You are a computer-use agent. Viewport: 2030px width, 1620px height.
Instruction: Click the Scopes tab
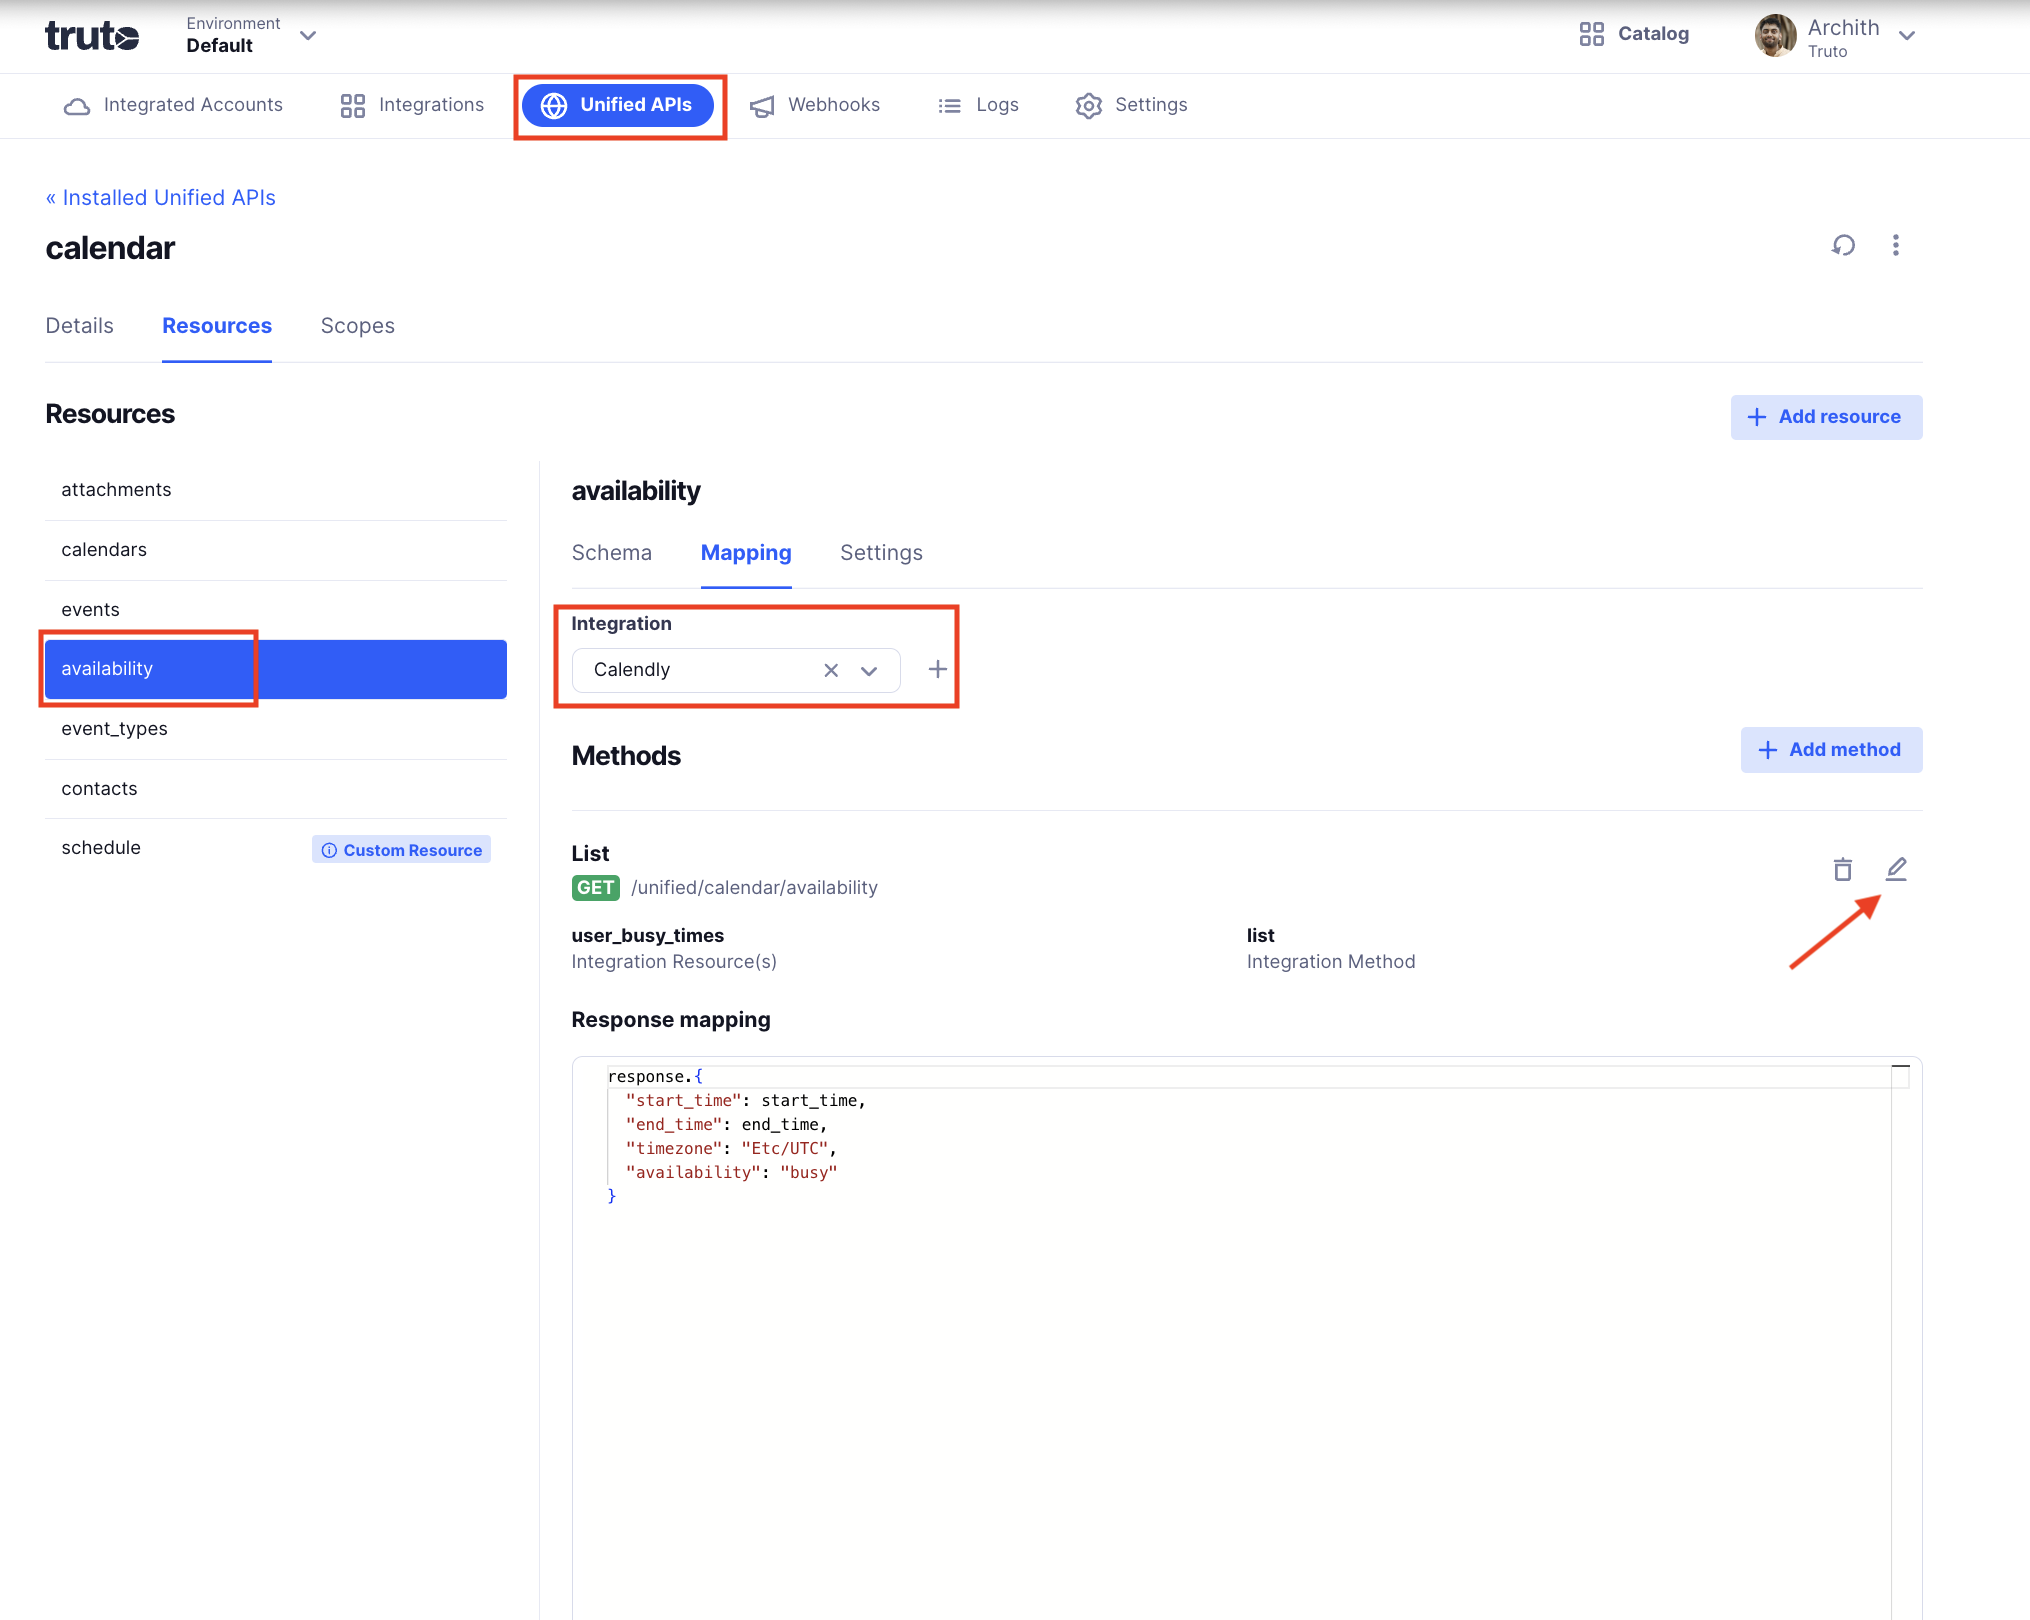click(357, 326)
